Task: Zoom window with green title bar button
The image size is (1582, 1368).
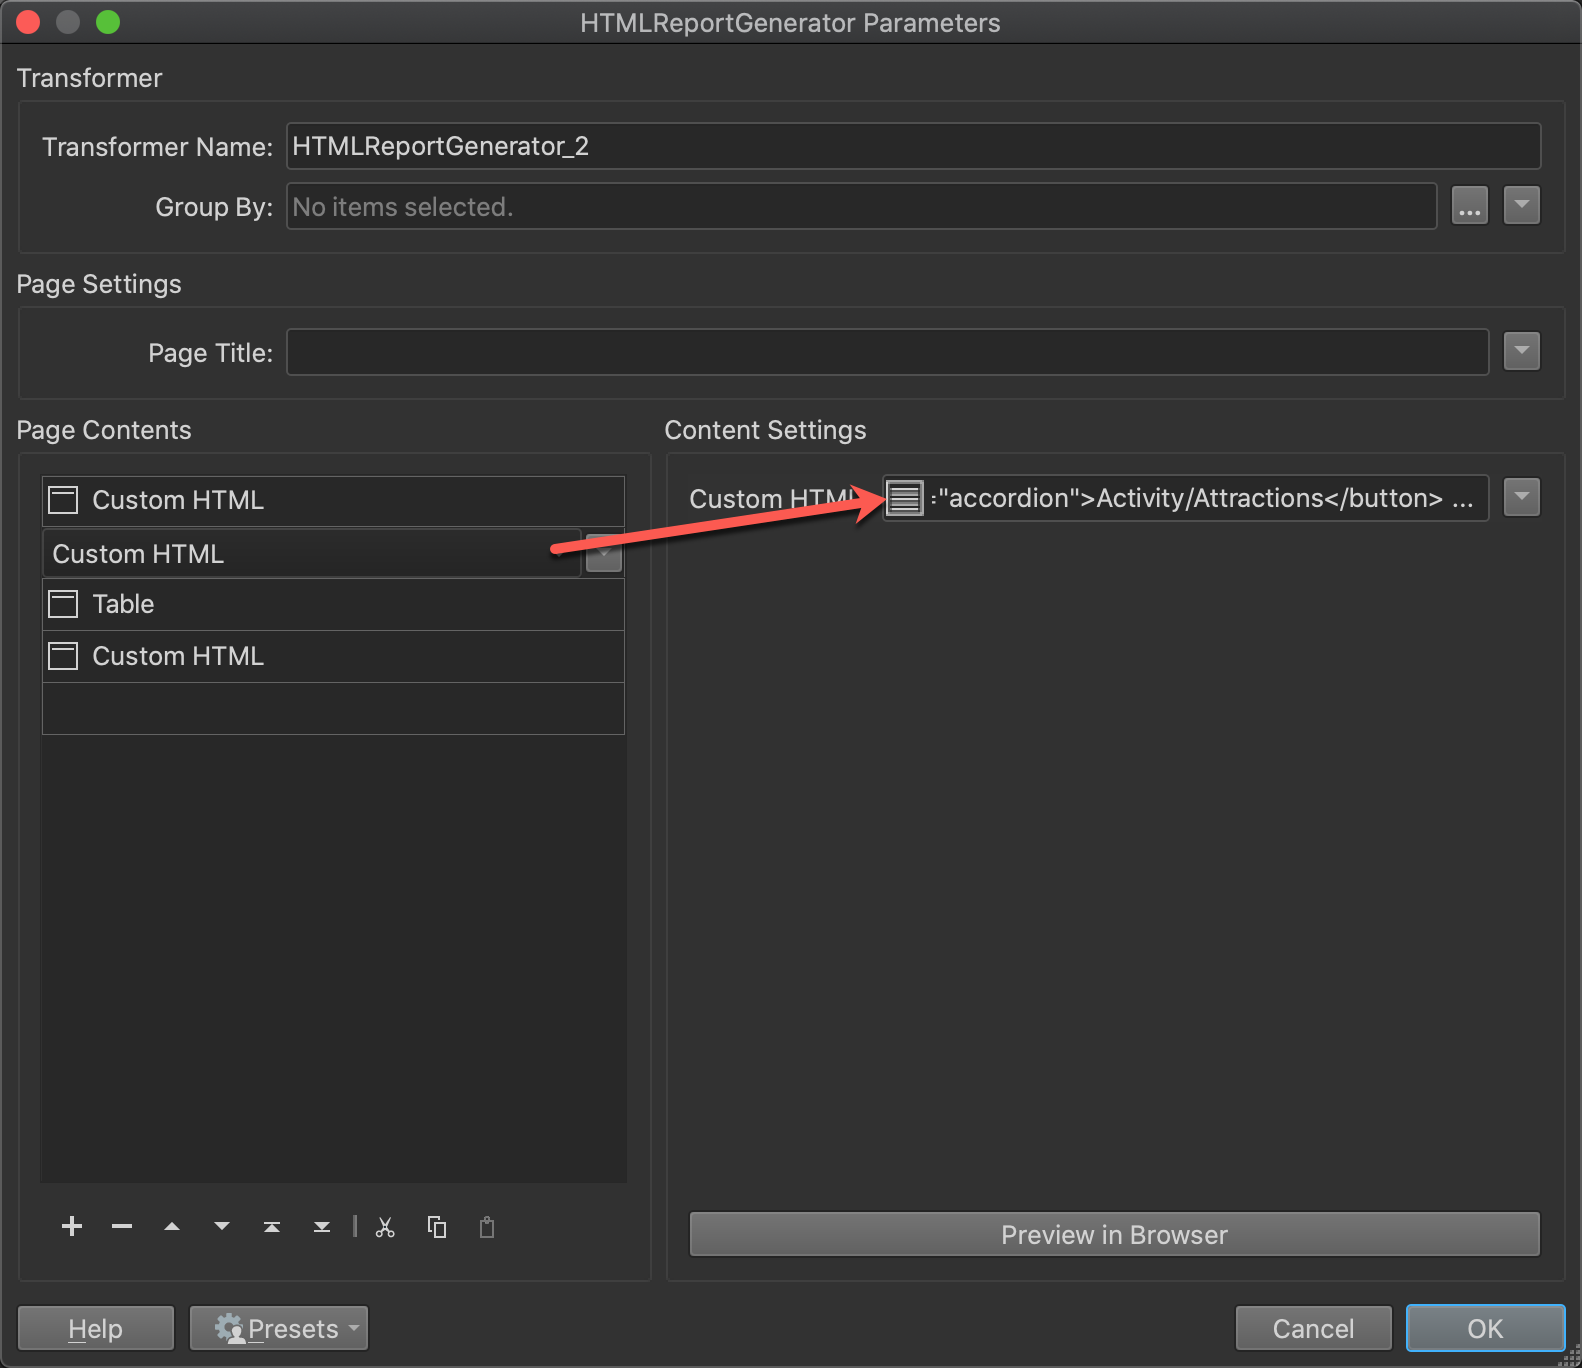Action: [108, 22]
